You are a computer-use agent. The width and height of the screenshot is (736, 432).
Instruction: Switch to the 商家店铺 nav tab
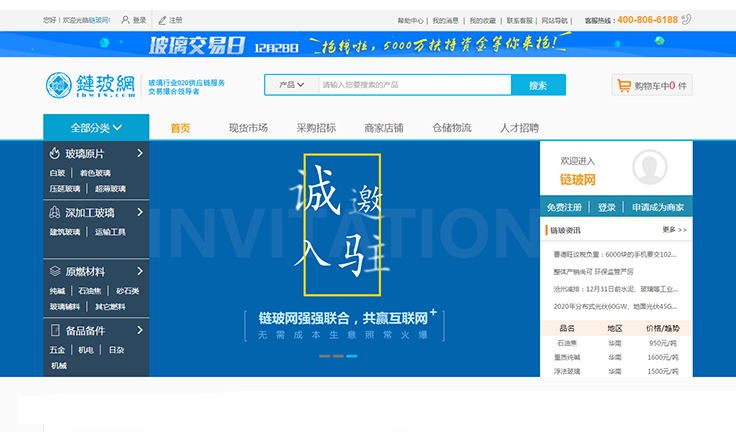click(x=384, y=128)
